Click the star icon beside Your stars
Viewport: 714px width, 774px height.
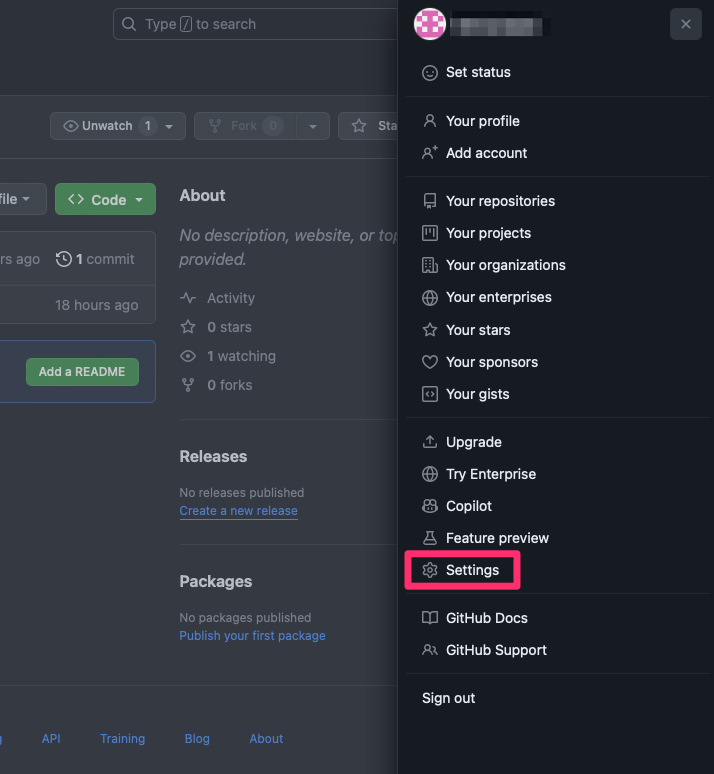tap(430, 330)
